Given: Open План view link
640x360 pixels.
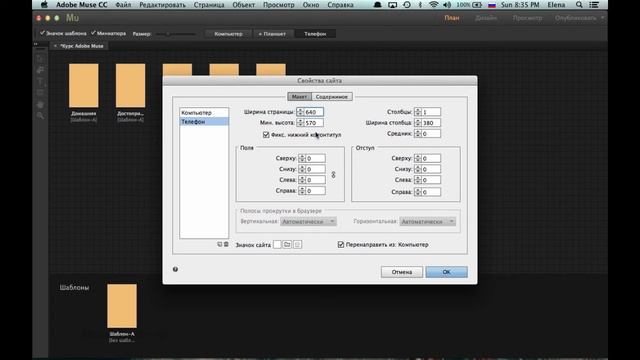Looking at the screenshot, I should tap(452, 18).
